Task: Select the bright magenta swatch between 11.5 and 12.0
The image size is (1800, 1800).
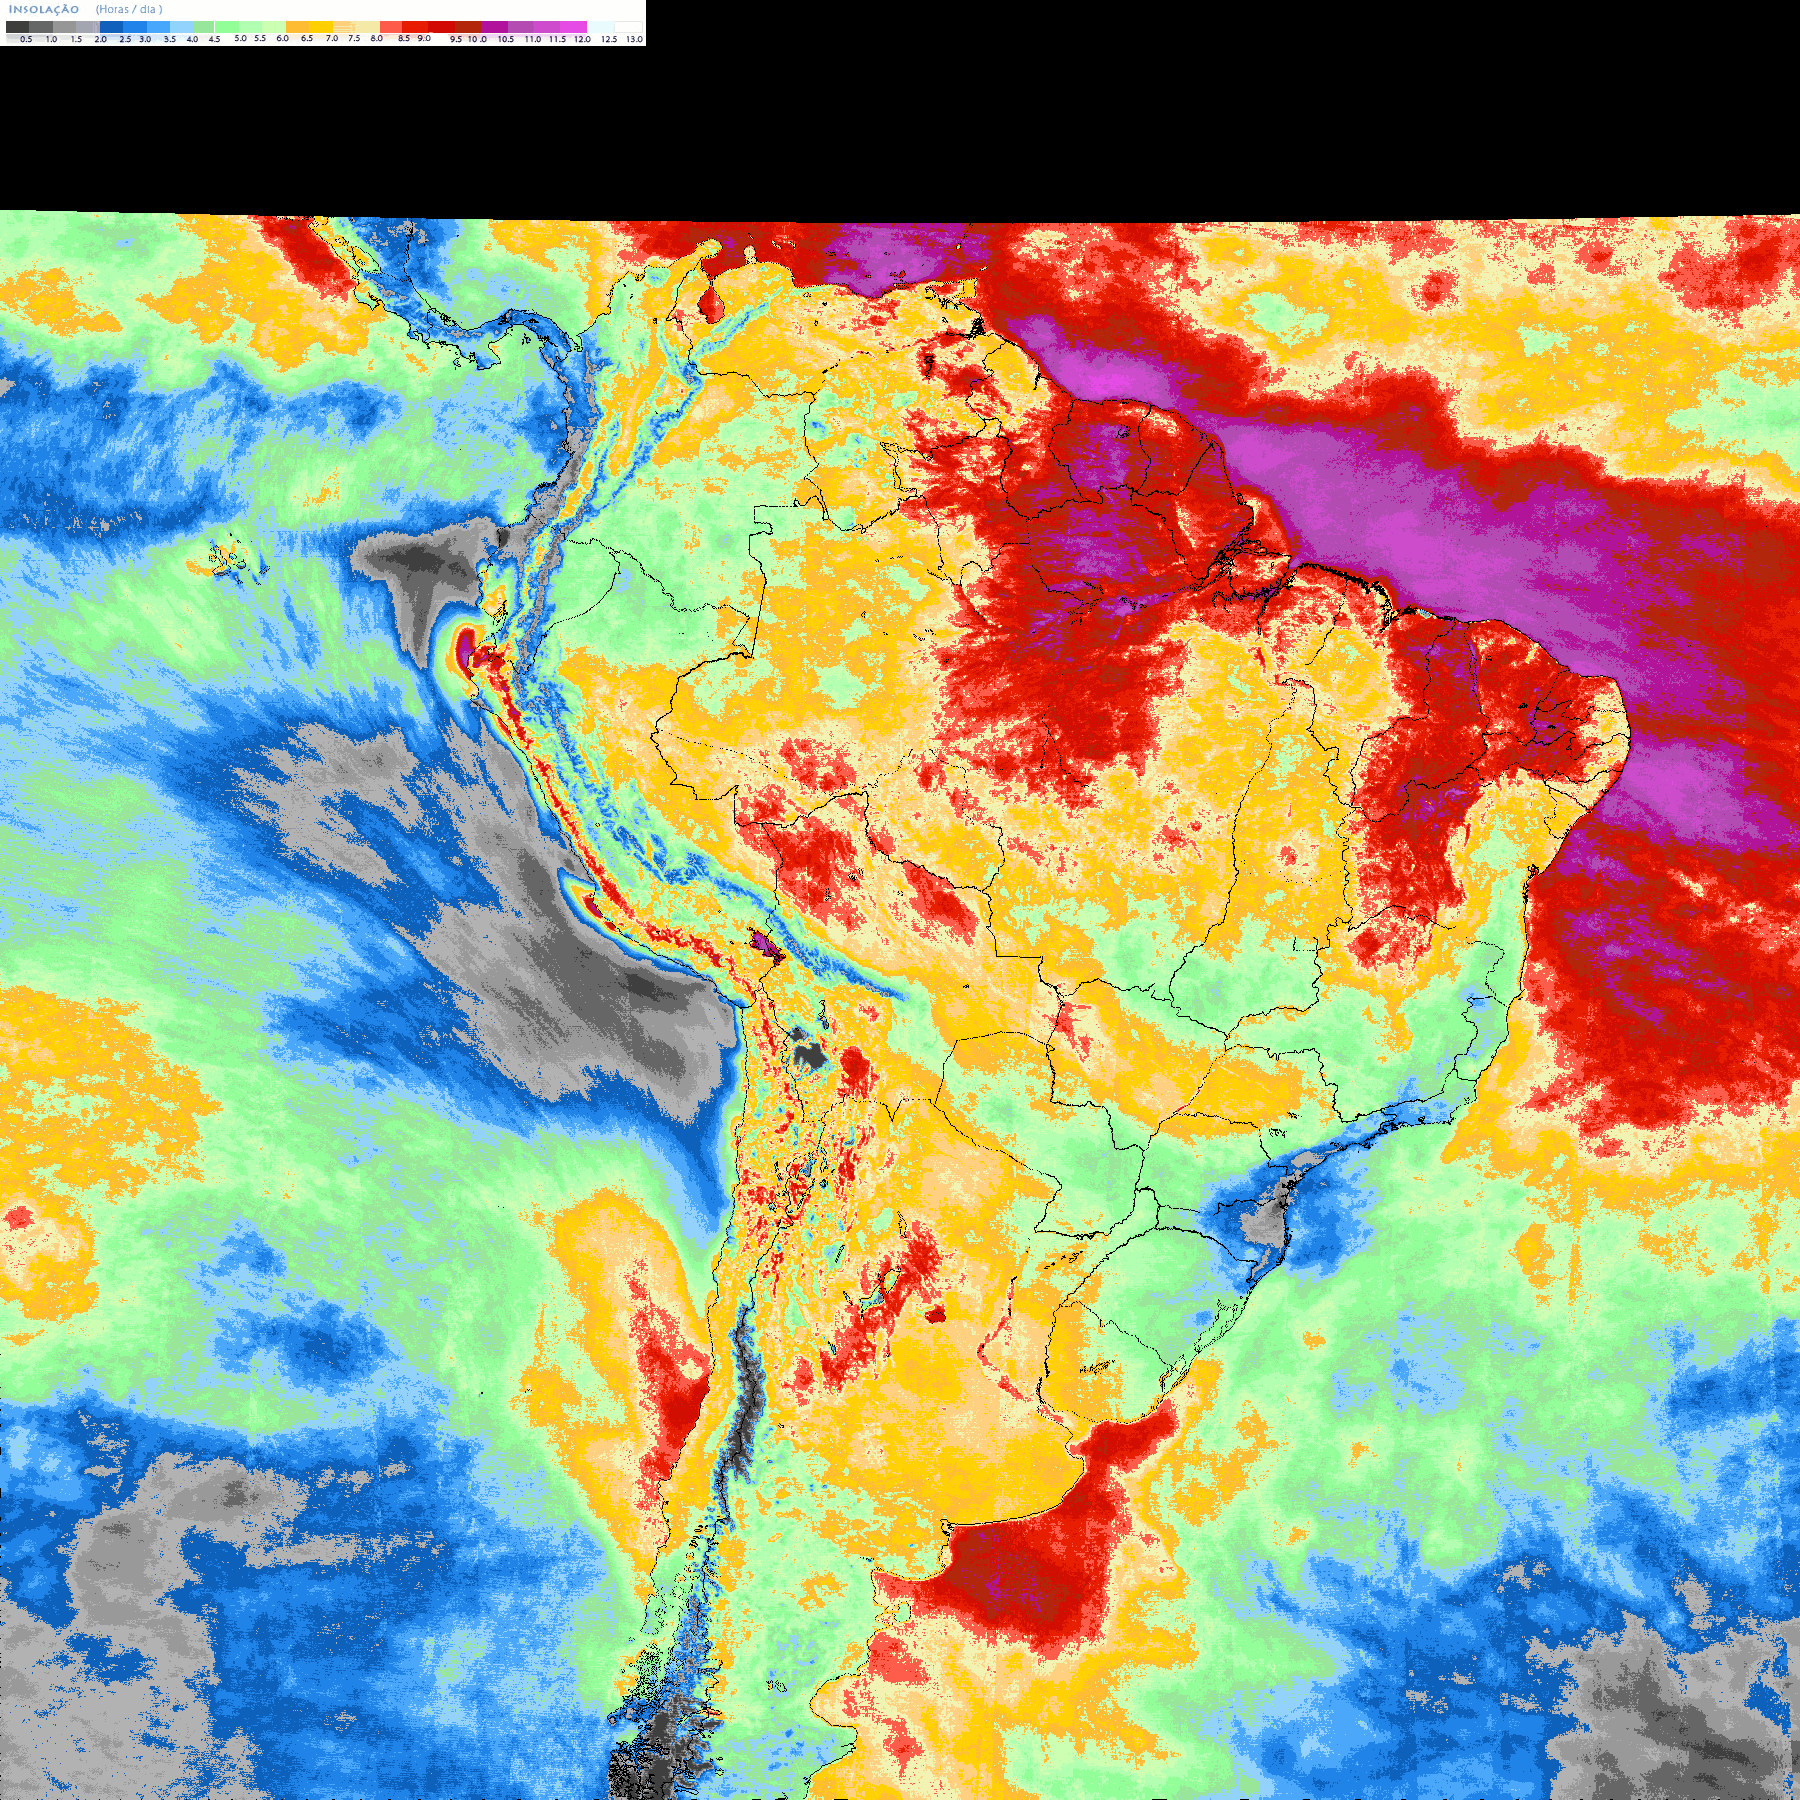Action: tap(573, 27)
